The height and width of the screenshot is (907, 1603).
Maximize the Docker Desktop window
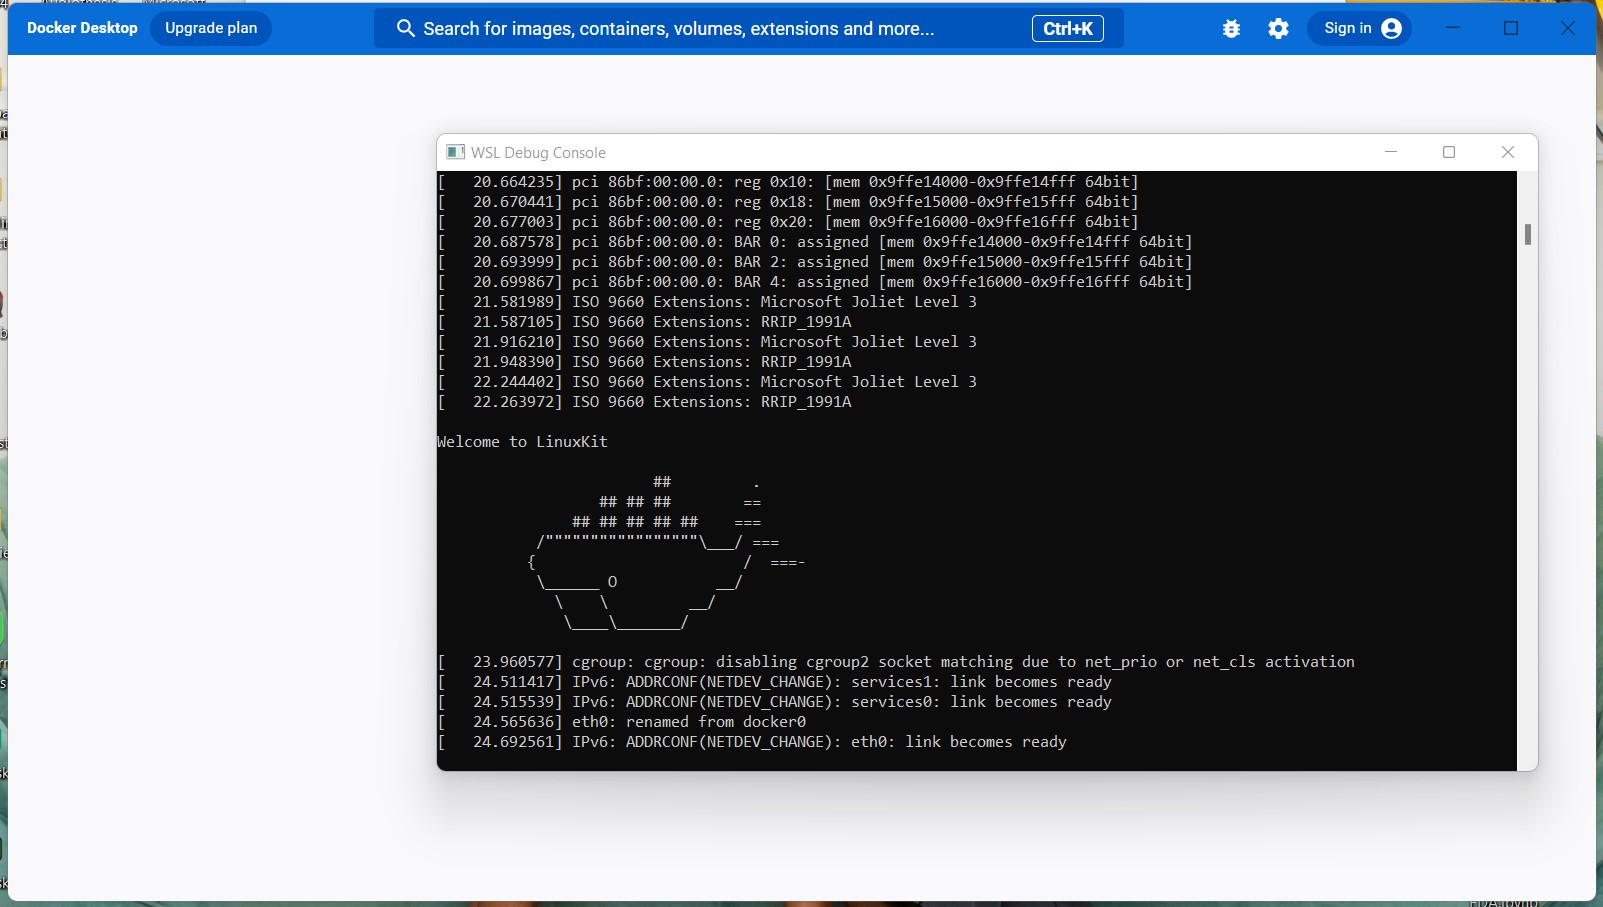tap(1511, 28)
